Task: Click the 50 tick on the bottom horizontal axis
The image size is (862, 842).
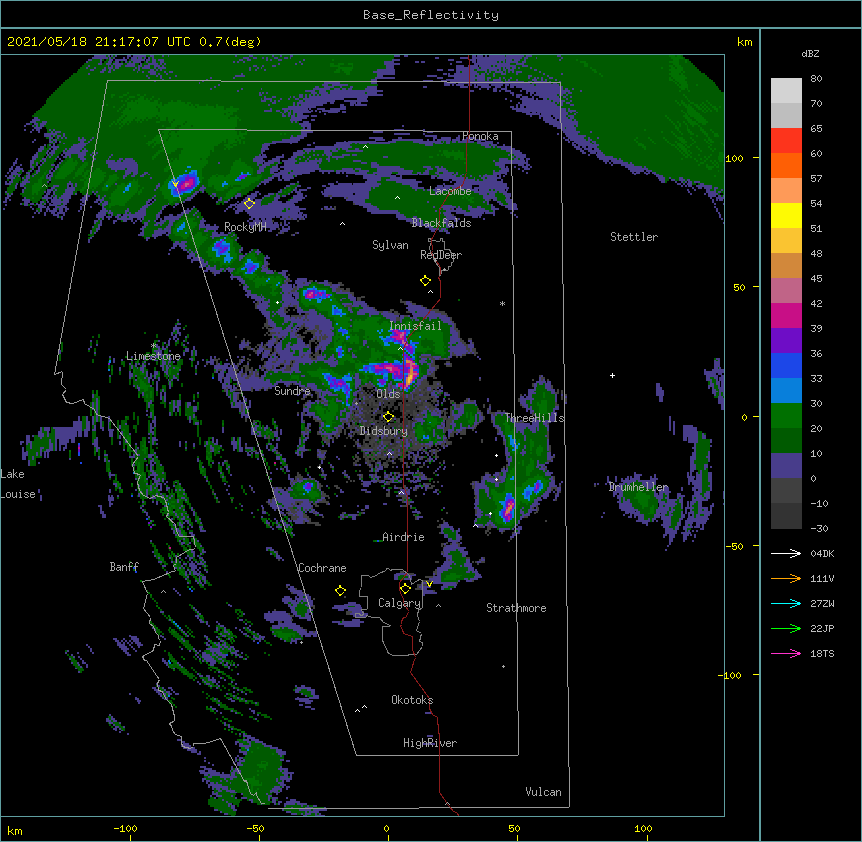Action: [x=514, y=828]
